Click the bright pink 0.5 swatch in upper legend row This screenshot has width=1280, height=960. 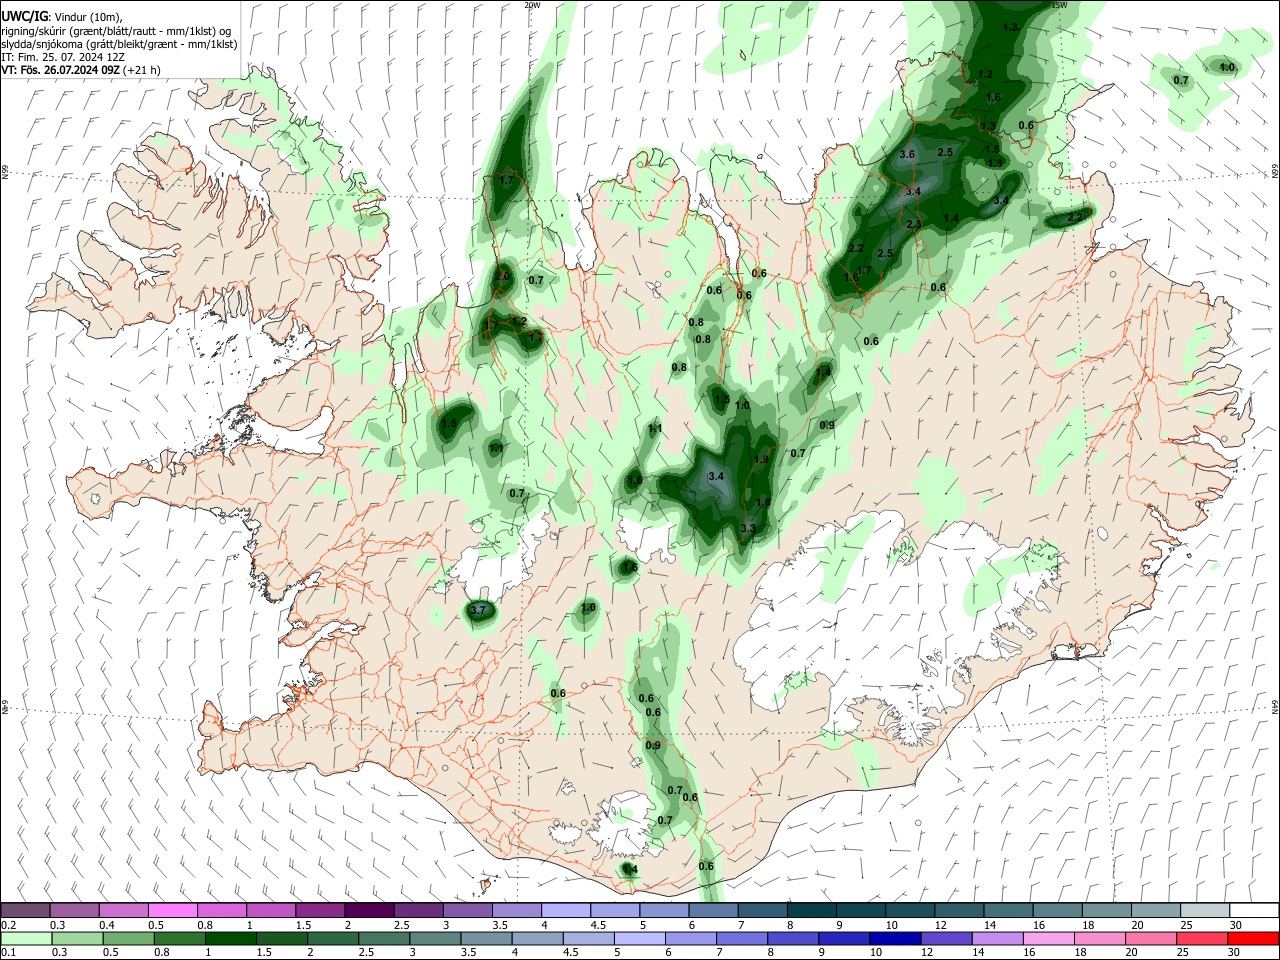point(172,910)
